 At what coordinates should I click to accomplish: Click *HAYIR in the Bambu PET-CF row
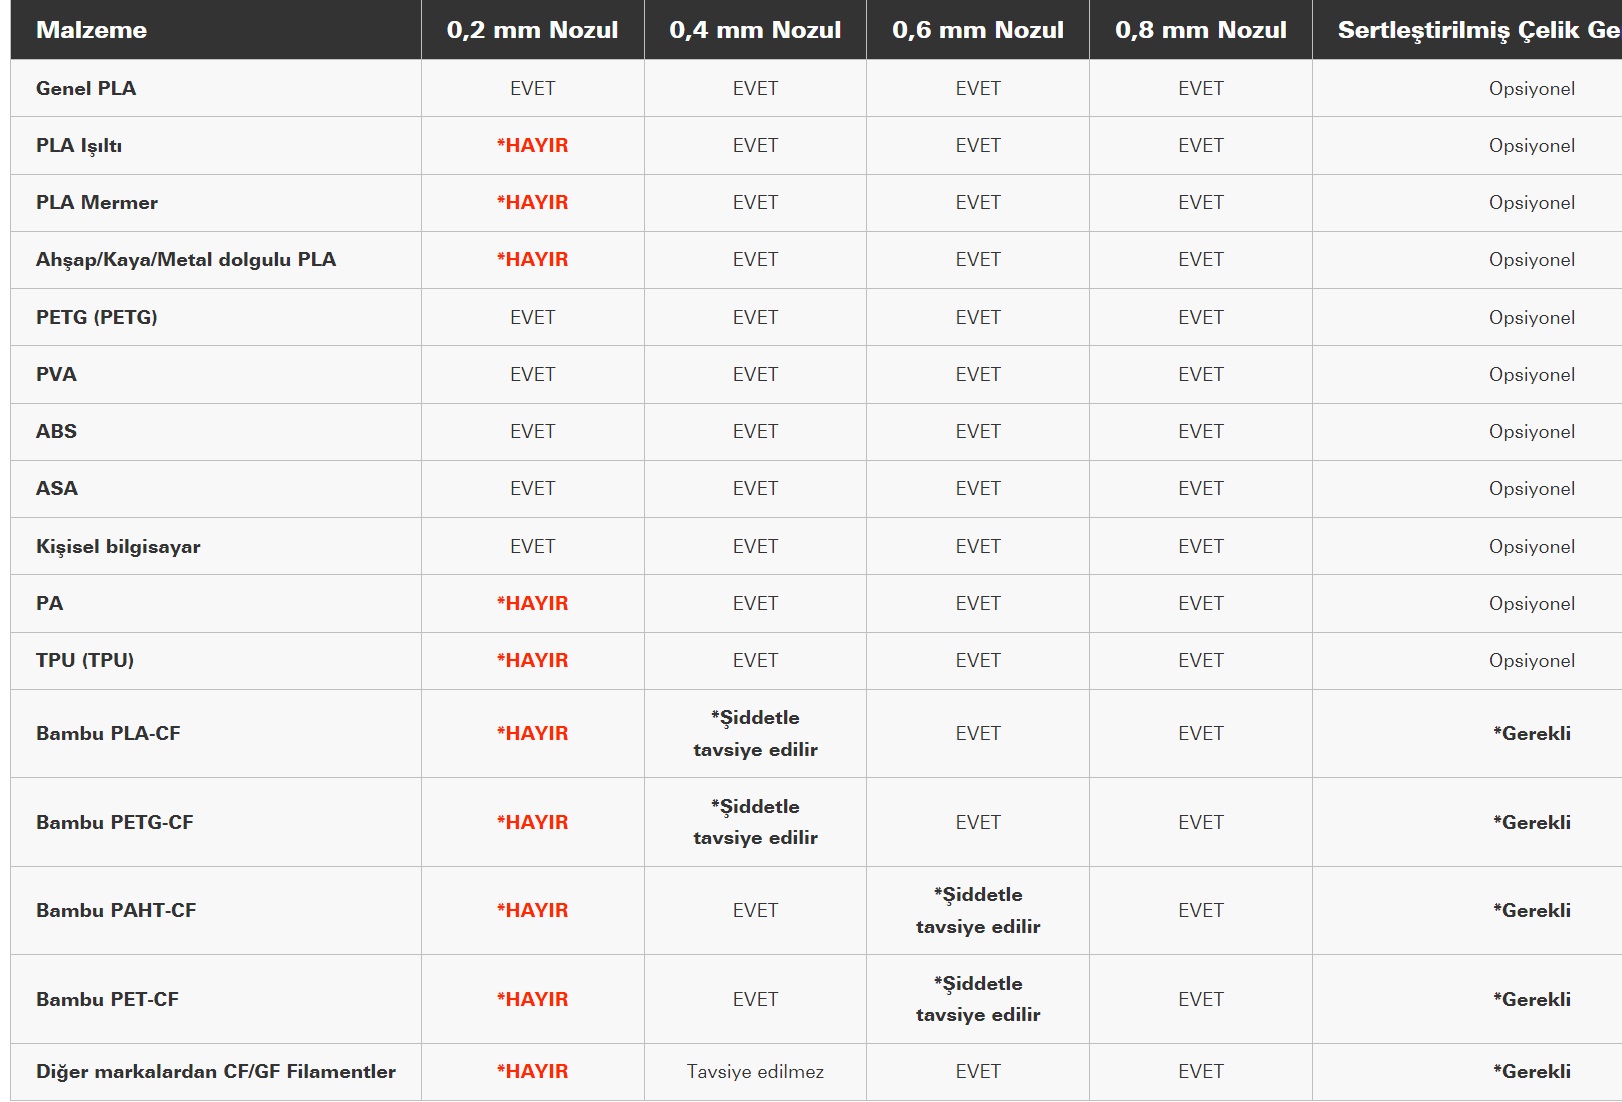532,999
